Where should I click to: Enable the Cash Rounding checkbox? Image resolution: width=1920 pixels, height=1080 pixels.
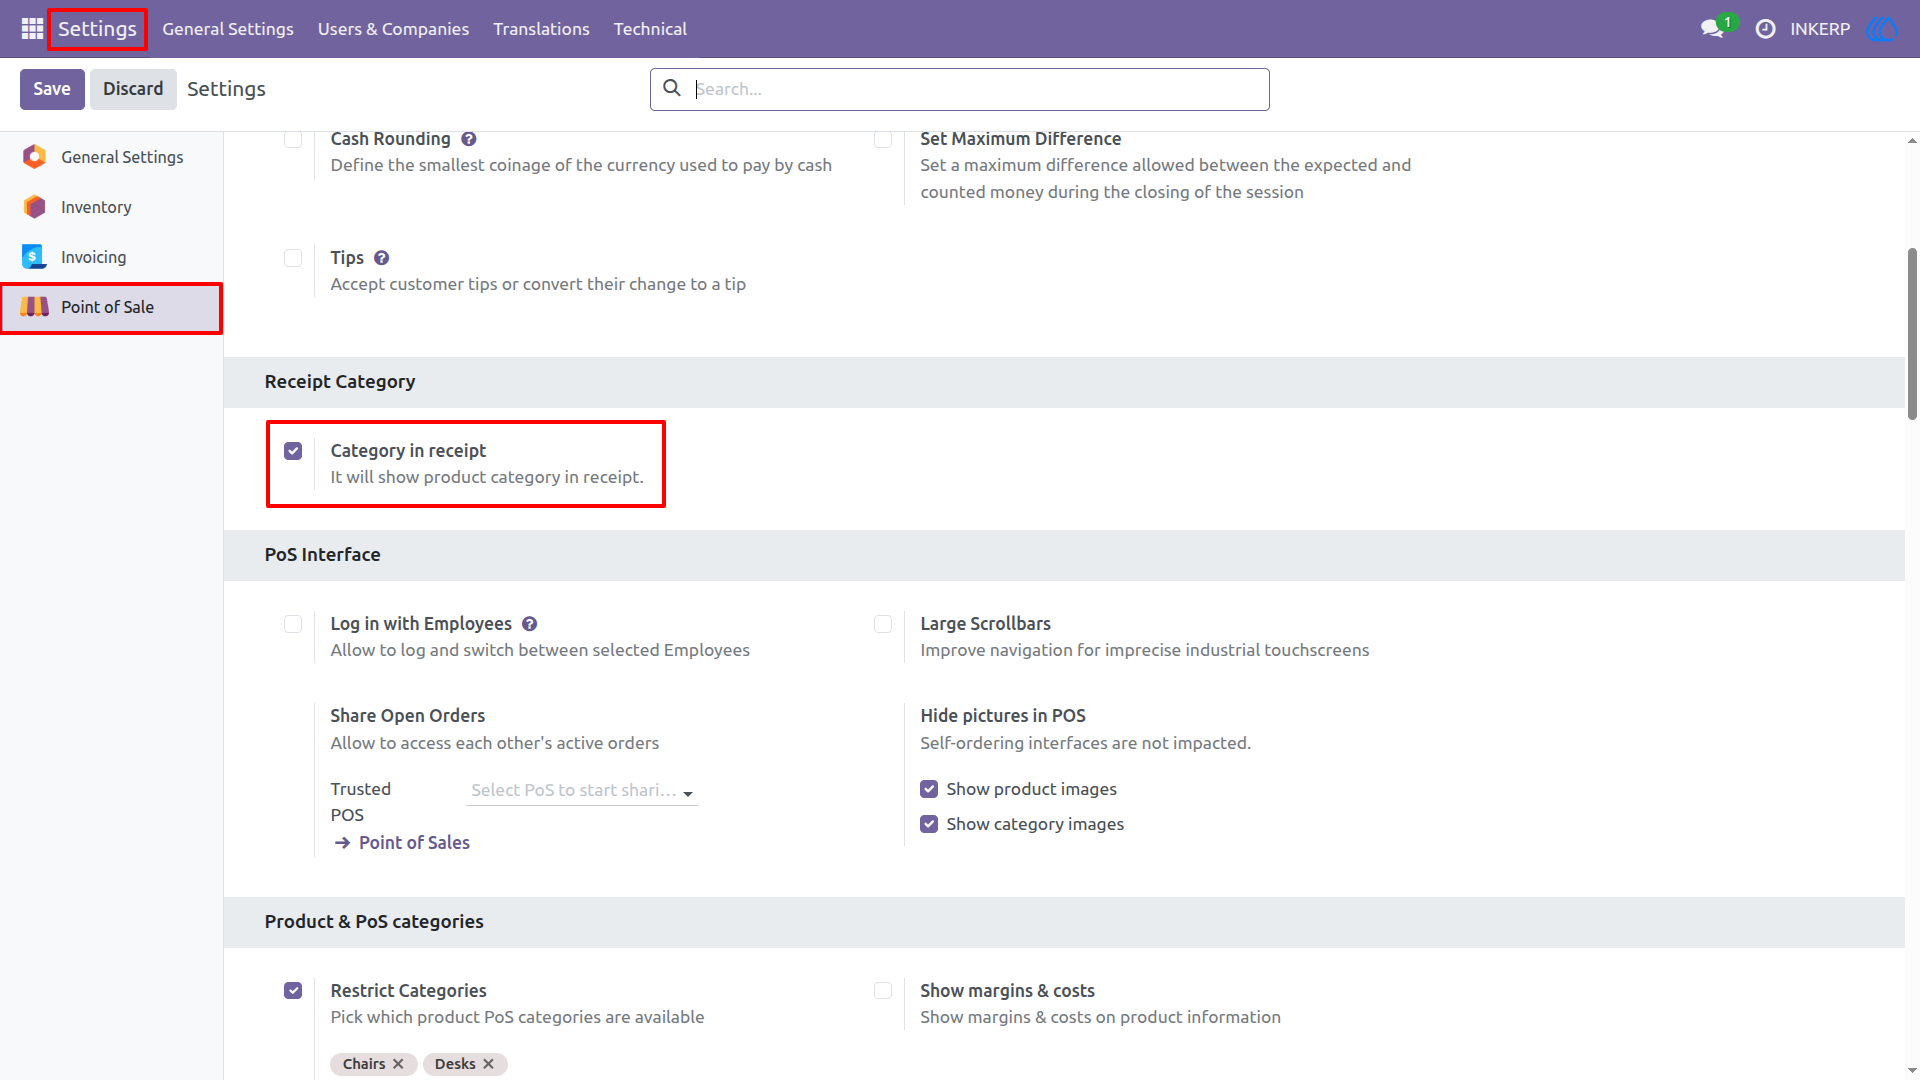293,139
